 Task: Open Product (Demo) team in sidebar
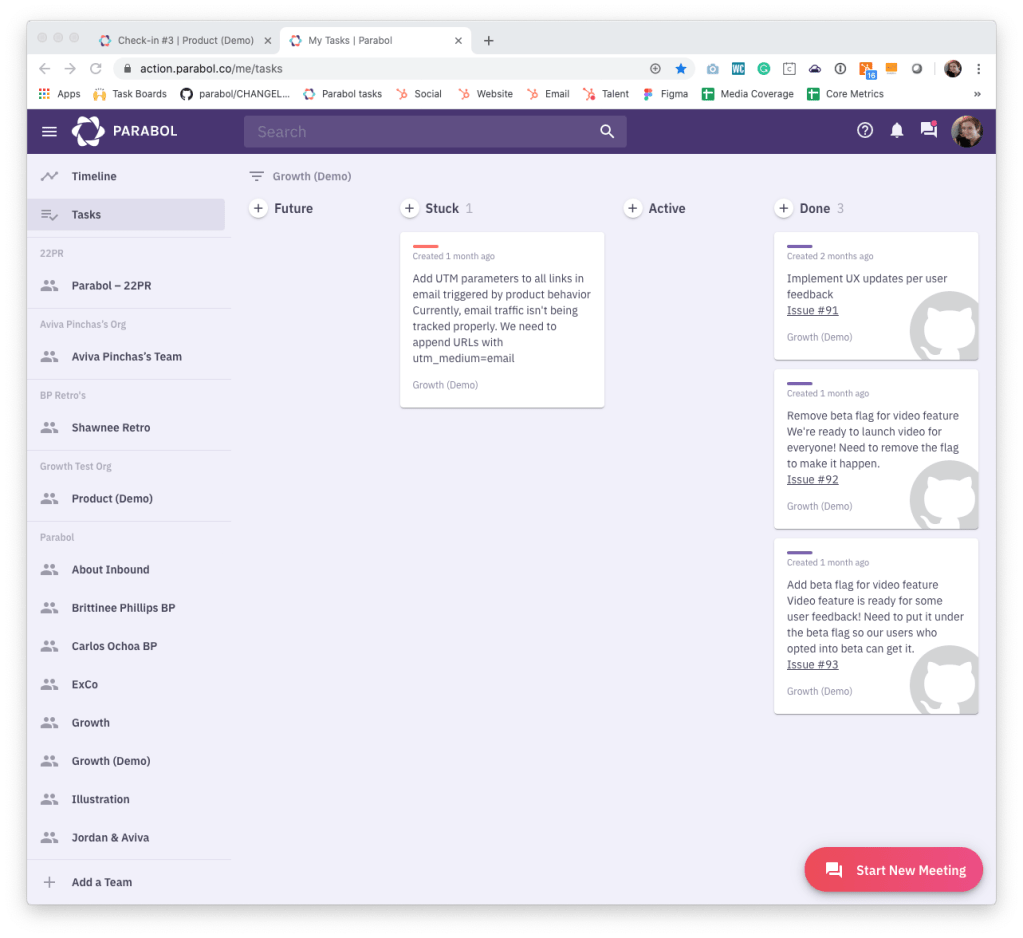[x=126, y=498]
